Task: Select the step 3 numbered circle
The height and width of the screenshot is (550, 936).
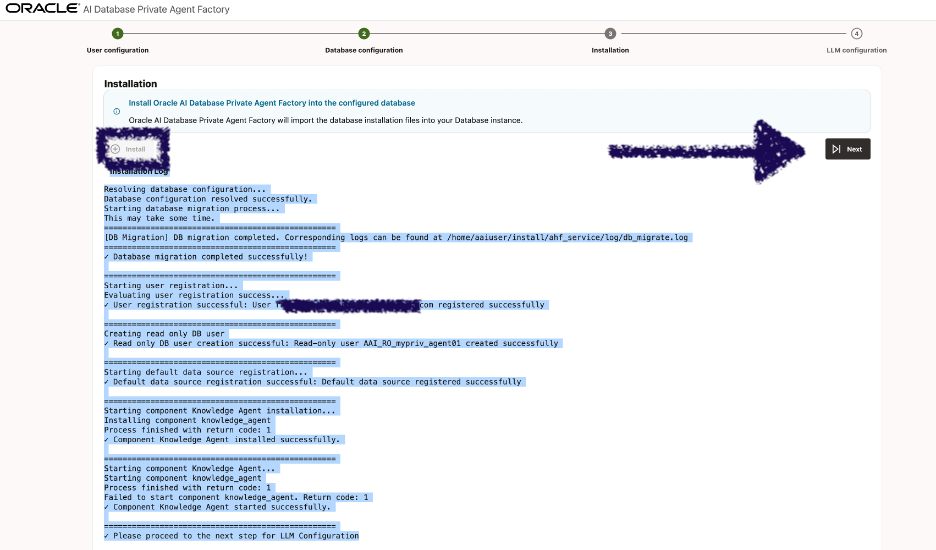Action: pyautogui.click(x=610, y=33)
